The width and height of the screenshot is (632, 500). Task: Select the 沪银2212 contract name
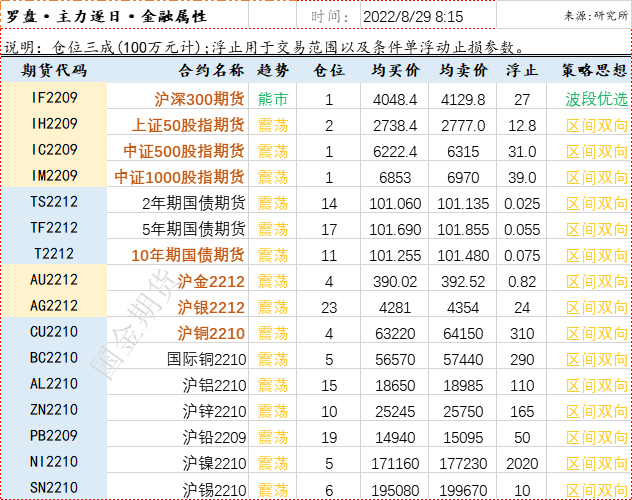point(211,307)
